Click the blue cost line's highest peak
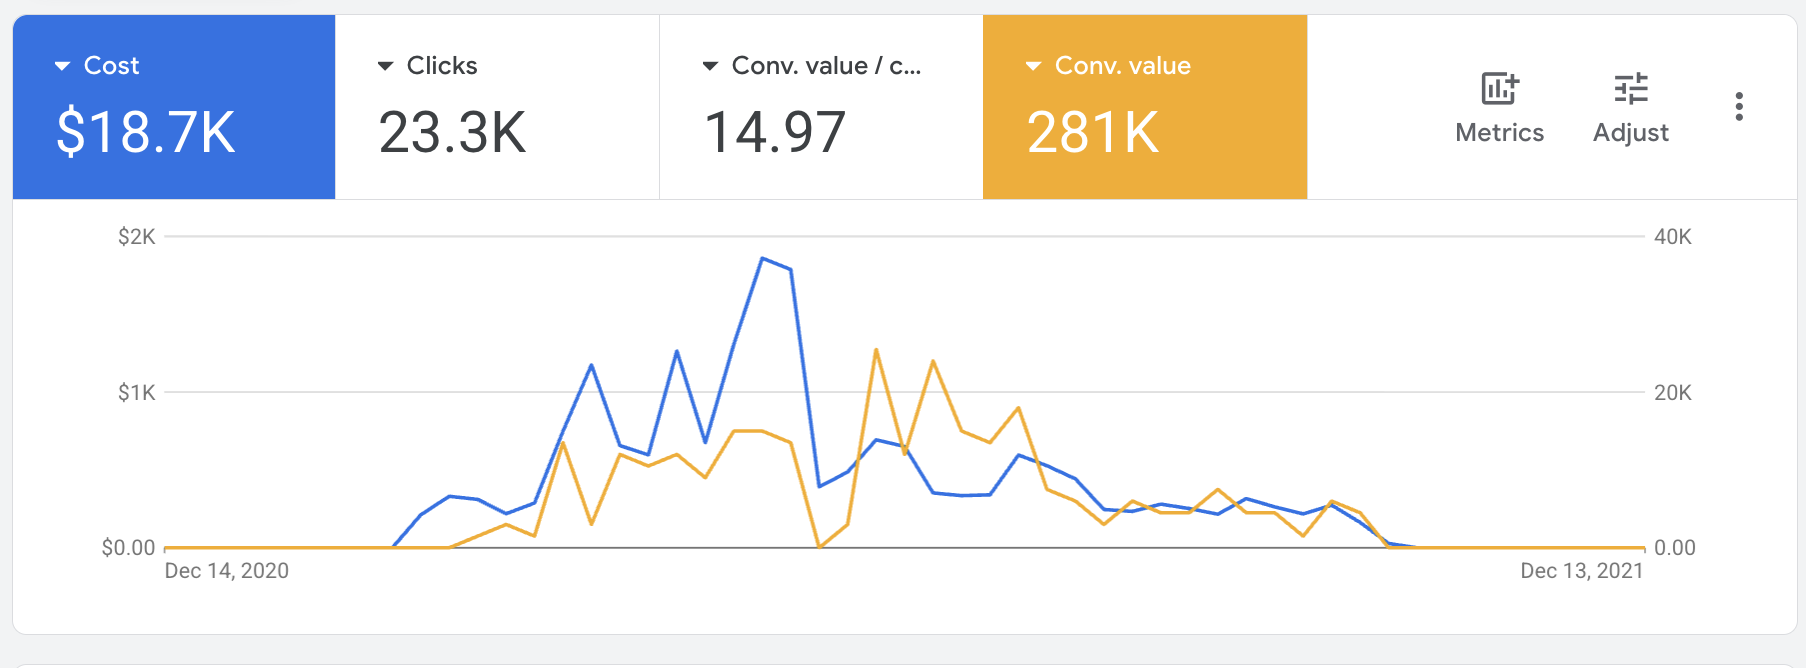Screen dimensions: 1806x668 (762, 258)
